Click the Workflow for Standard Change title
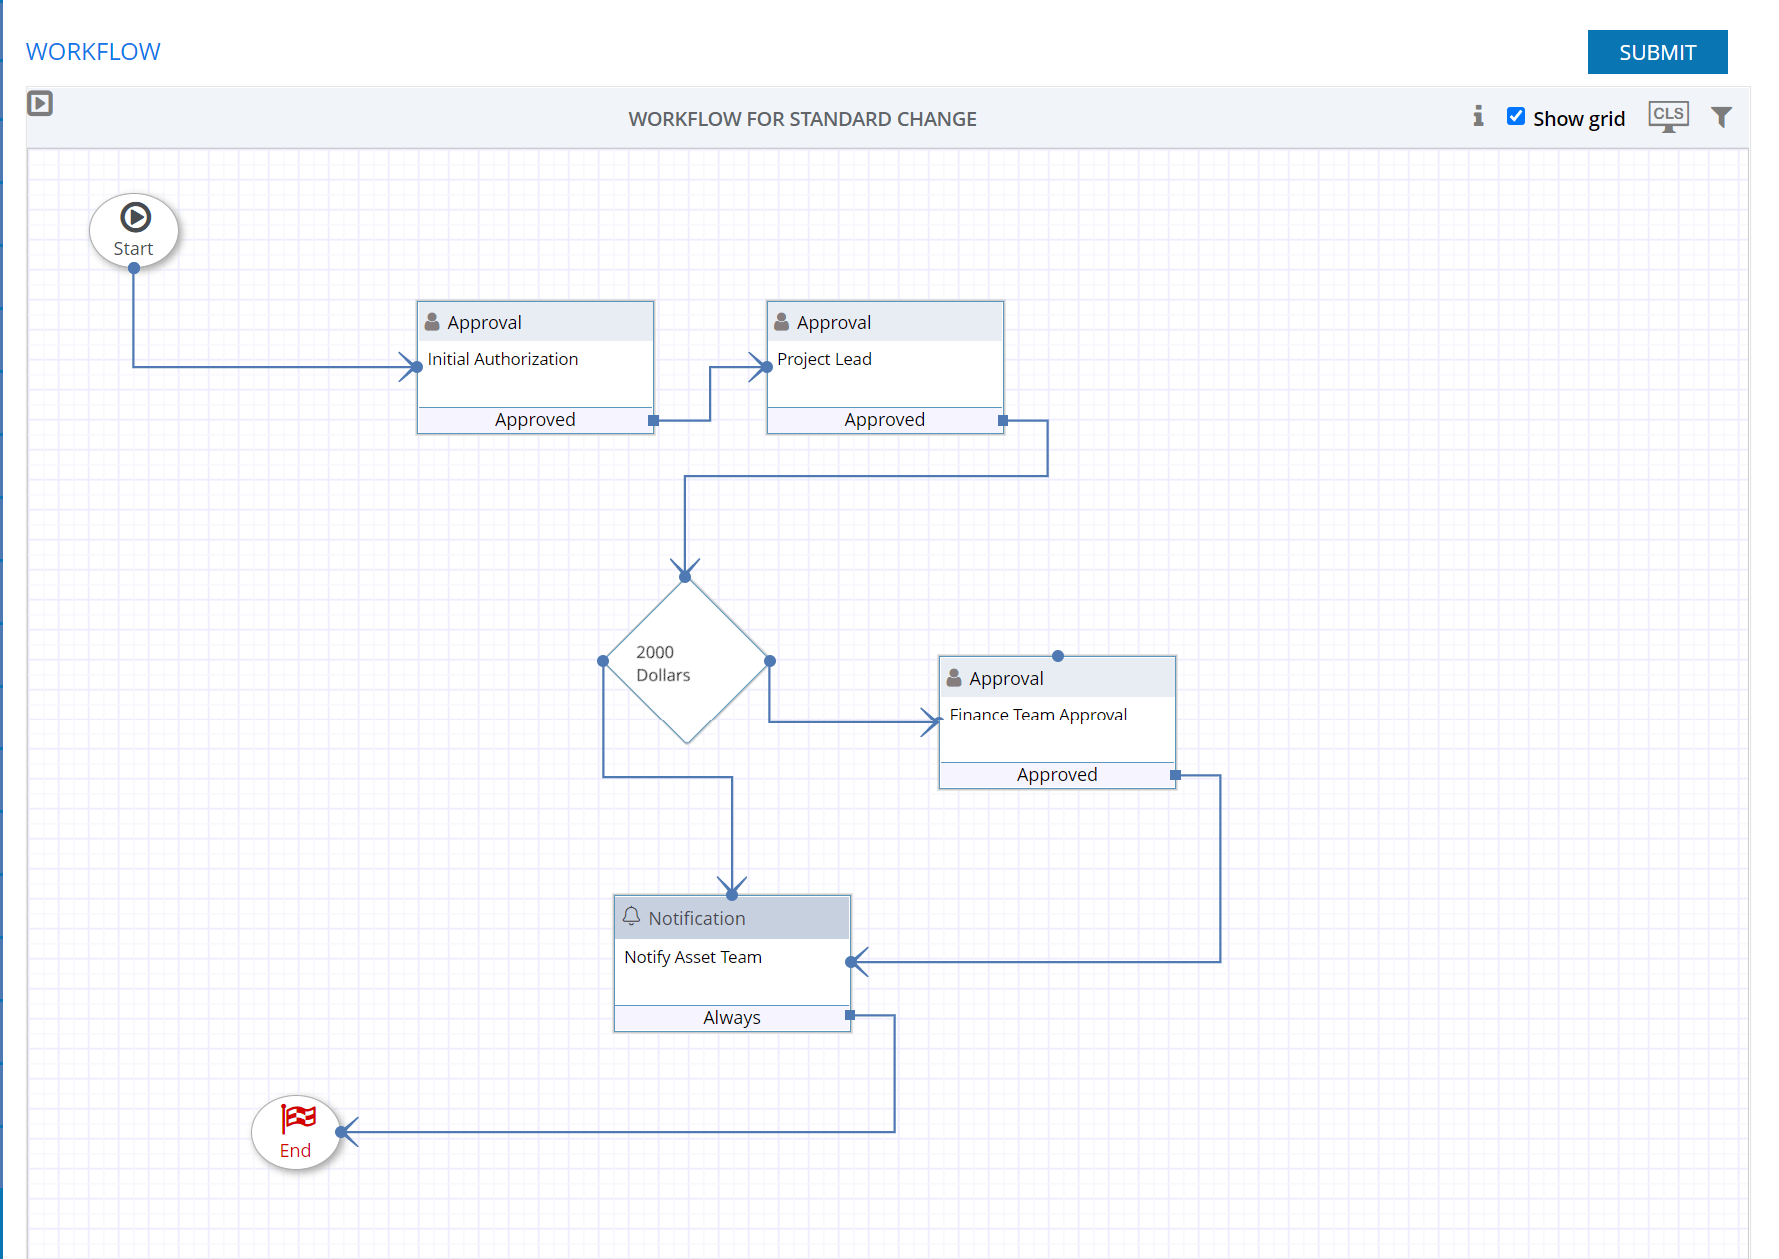This screenshot has height=1259, width=1779. (x=802, y=119)
